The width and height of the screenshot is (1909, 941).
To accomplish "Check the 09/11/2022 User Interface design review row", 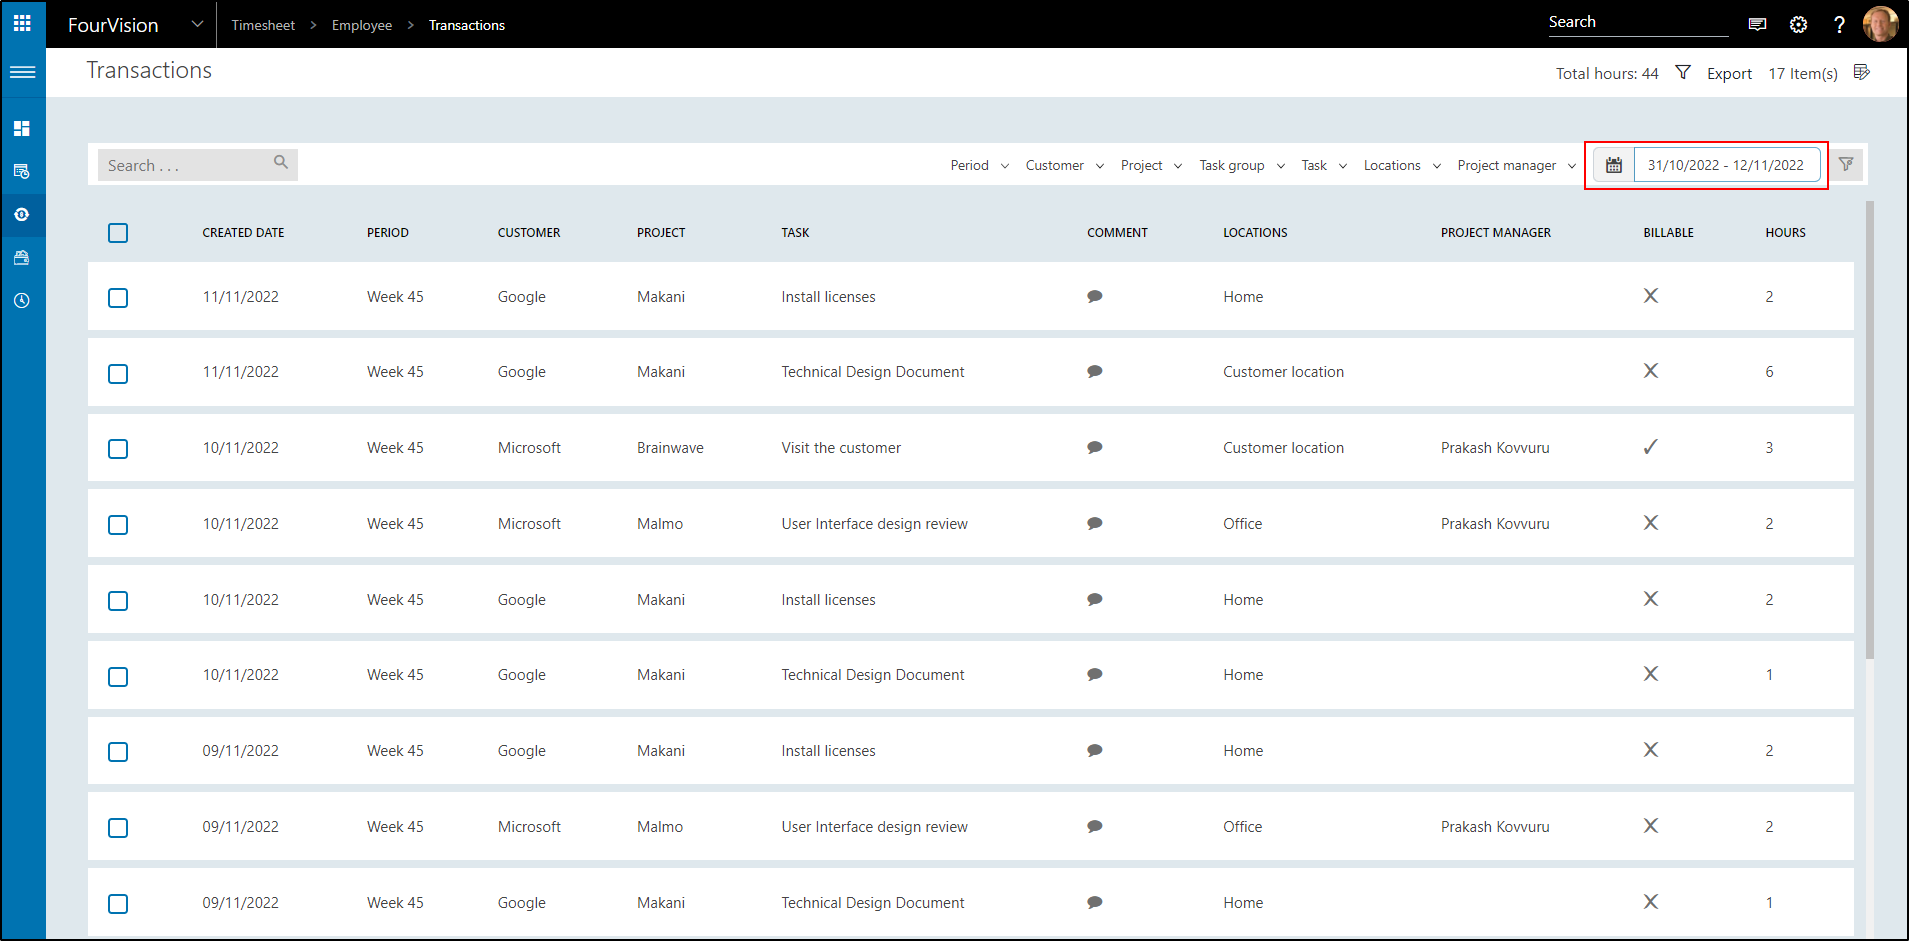I will (118, 828).
